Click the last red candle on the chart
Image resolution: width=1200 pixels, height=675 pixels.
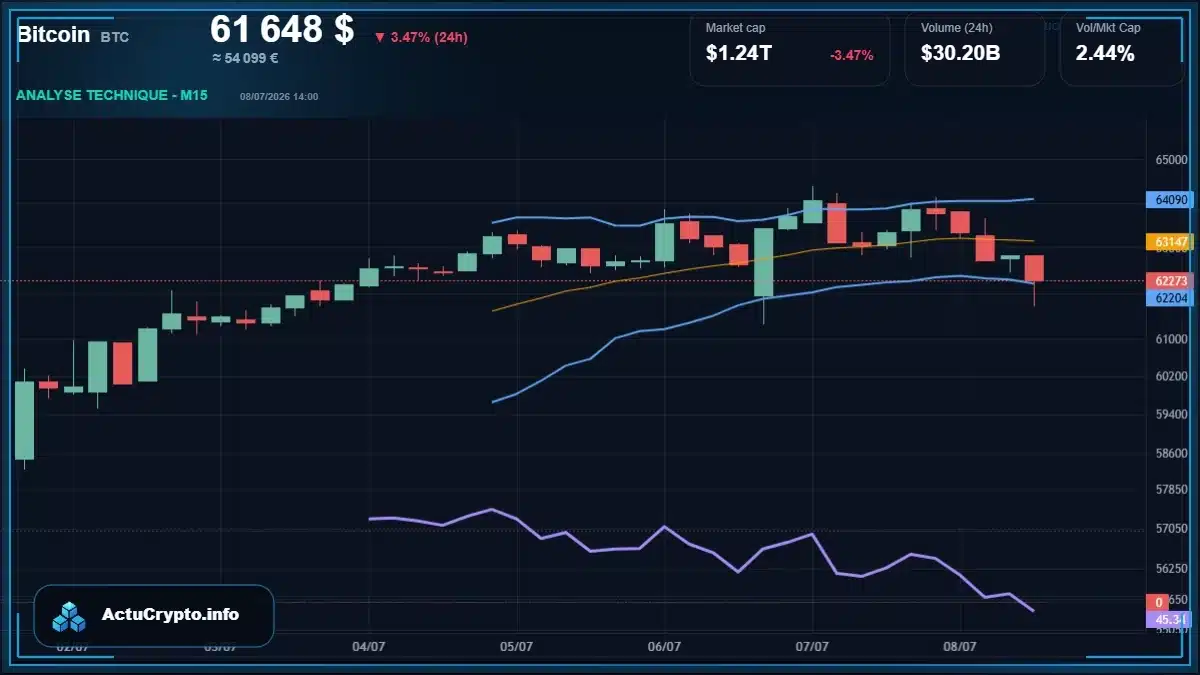tap(1034, 268)
